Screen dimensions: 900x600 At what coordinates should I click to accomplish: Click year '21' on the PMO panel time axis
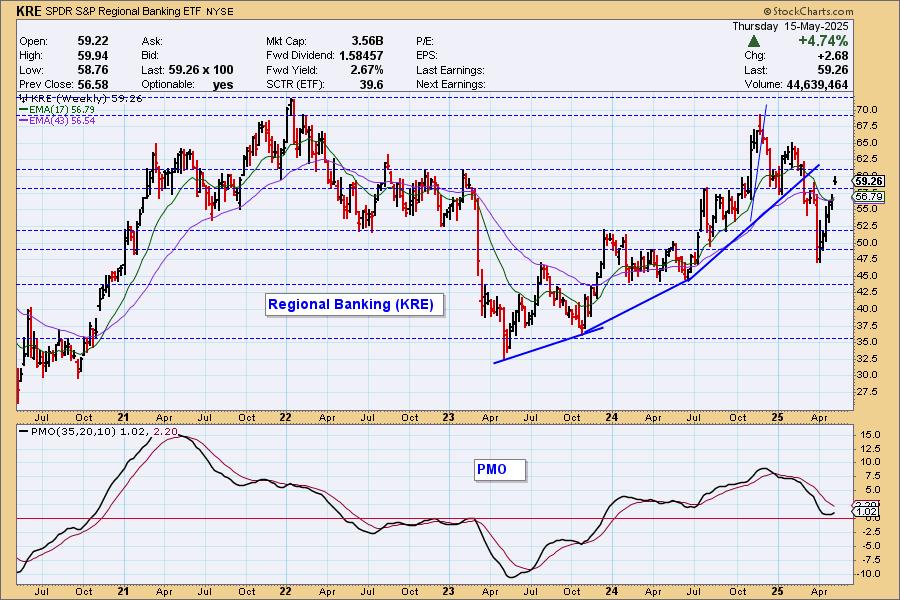coord(122,591)
